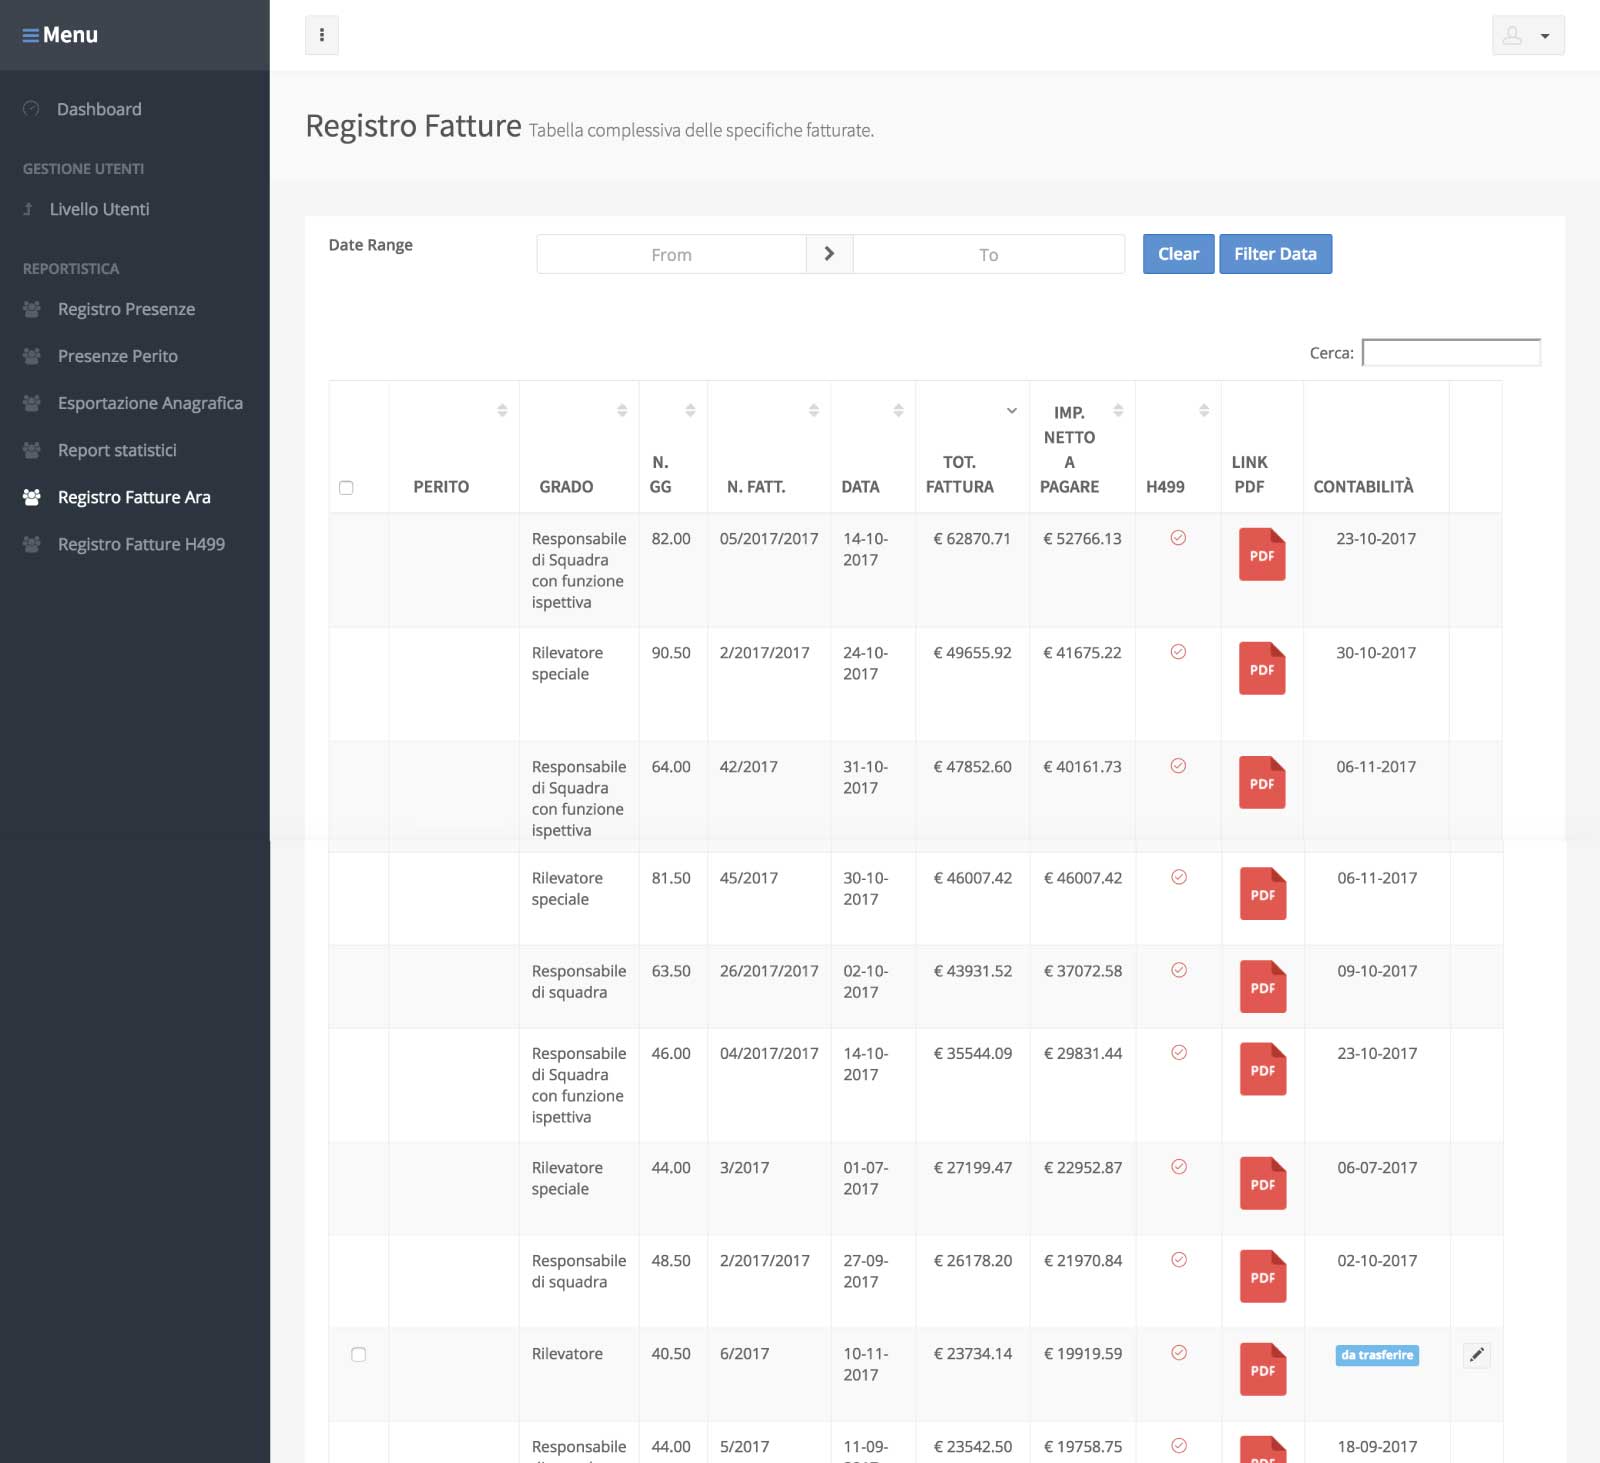
Task: Click the Cerca search box
Action: coord(1451,352)
